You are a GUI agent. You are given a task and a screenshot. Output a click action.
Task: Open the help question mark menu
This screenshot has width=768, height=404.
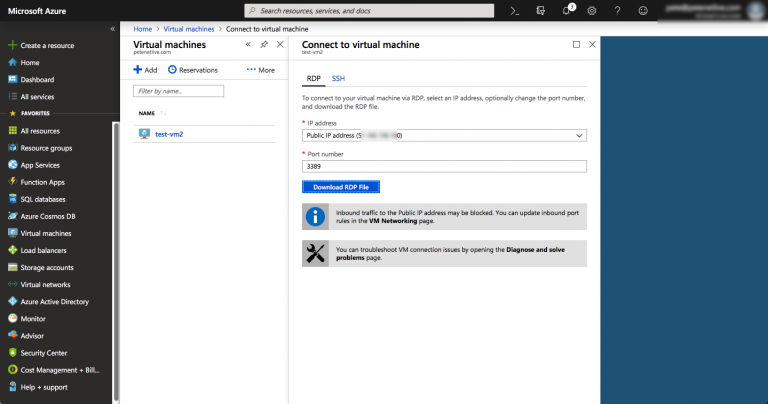(617, 11)
